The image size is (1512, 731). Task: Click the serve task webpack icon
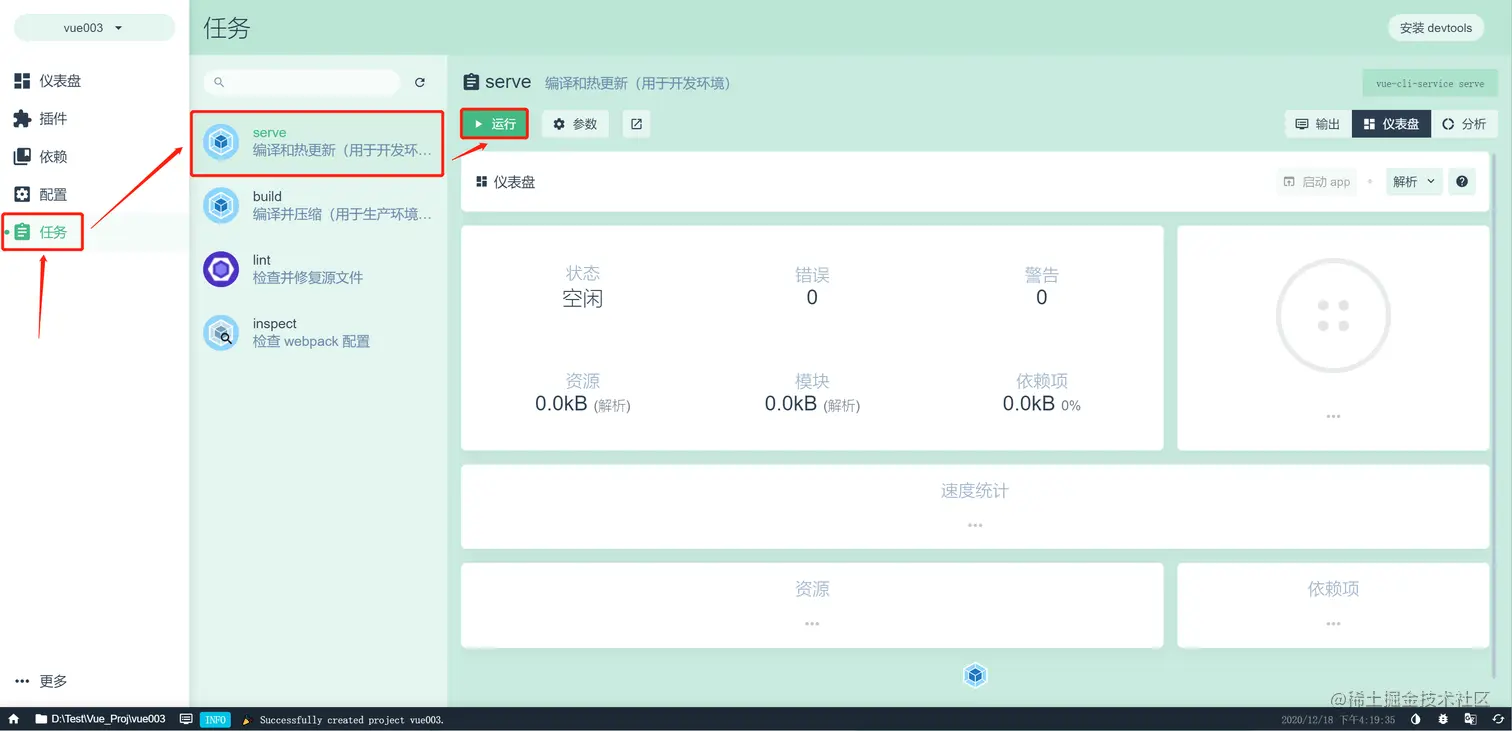pos(221,142)
